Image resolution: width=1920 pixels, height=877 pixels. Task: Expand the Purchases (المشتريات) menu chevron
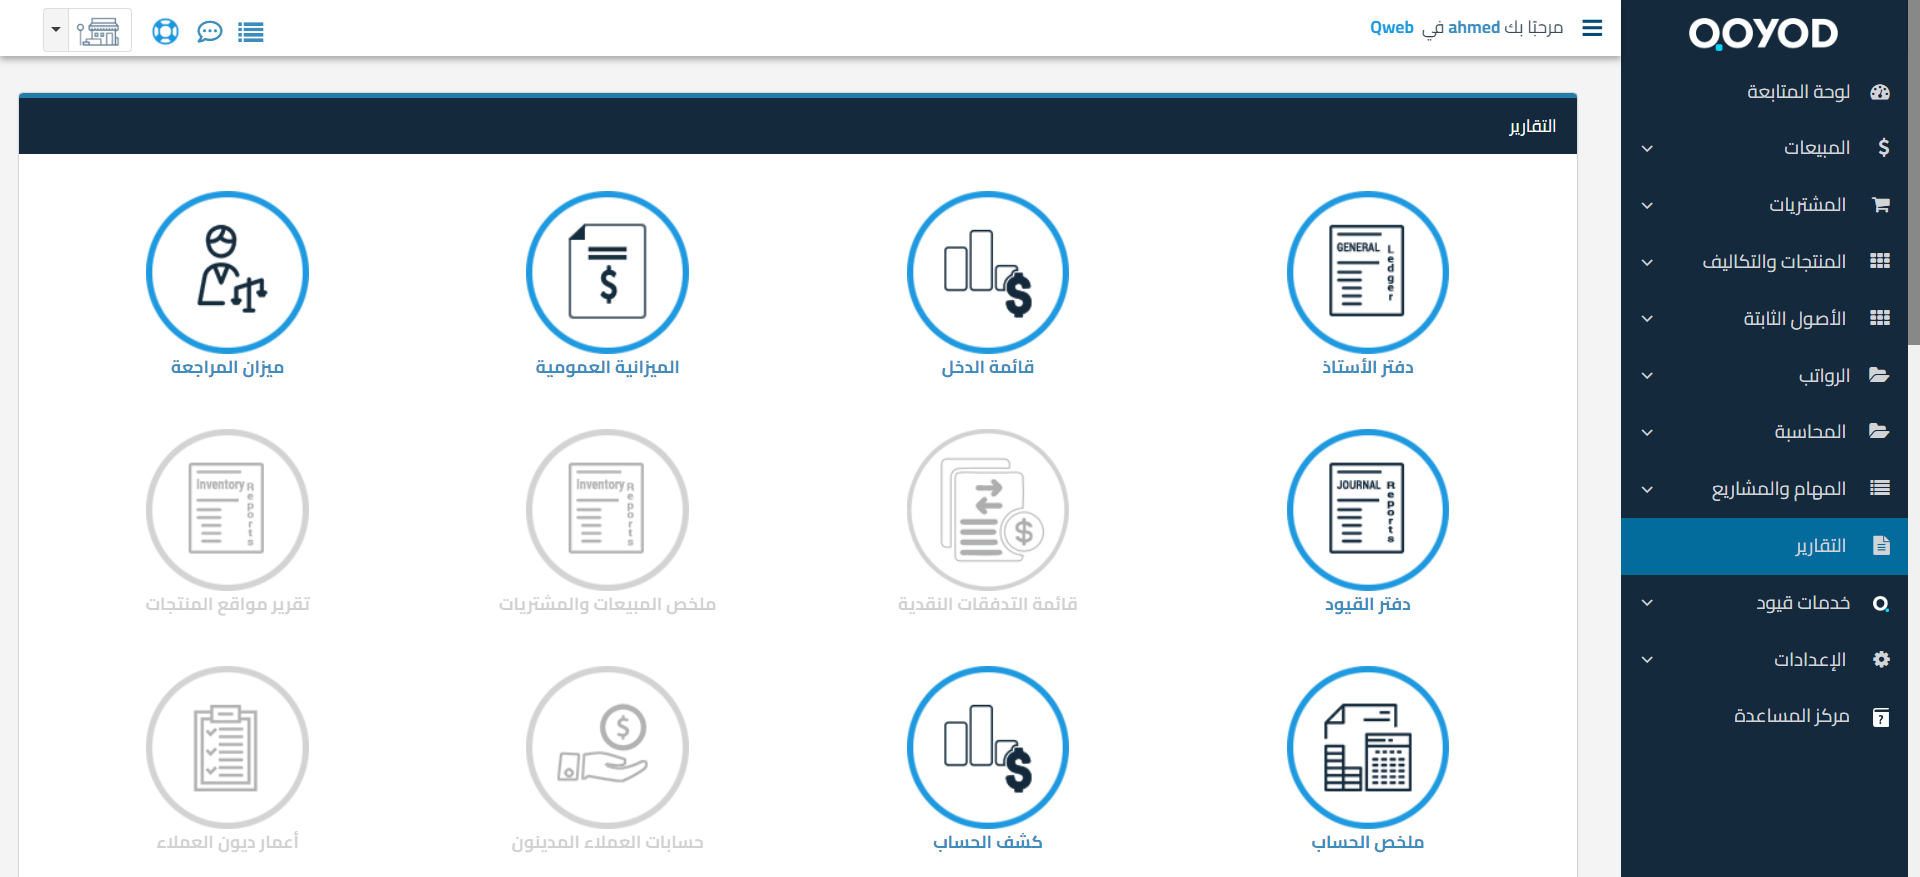1647,206
